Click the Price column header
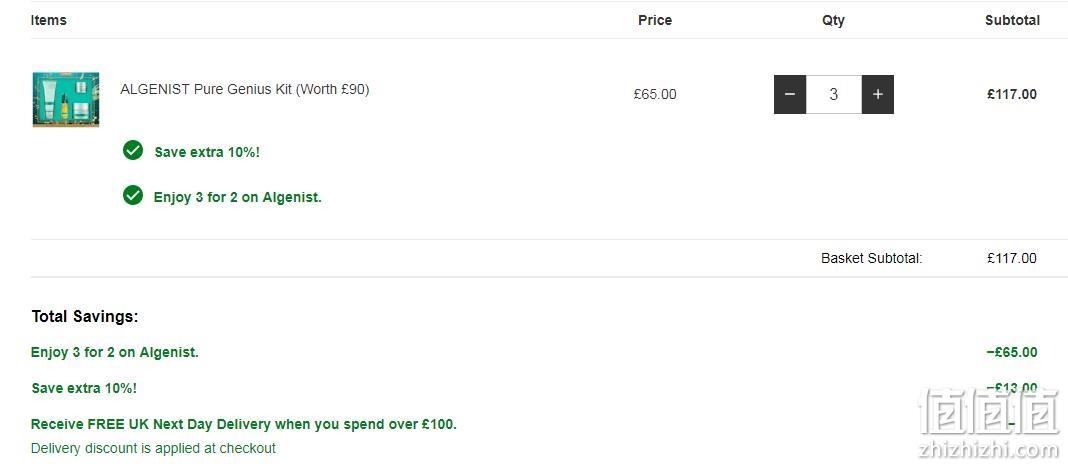 point(655,20)
